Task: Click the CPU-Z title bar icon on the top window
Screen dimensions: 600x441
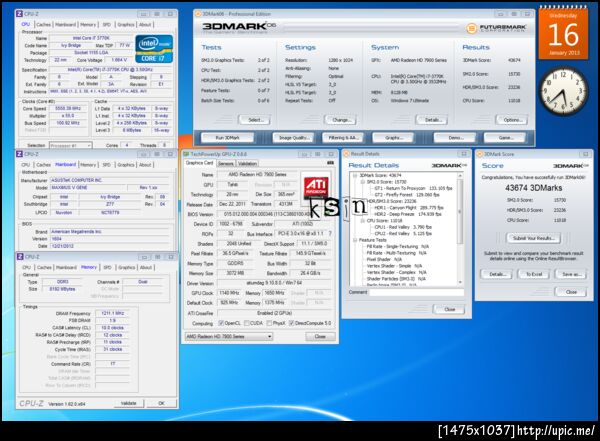Action: [x=19, y=14]
